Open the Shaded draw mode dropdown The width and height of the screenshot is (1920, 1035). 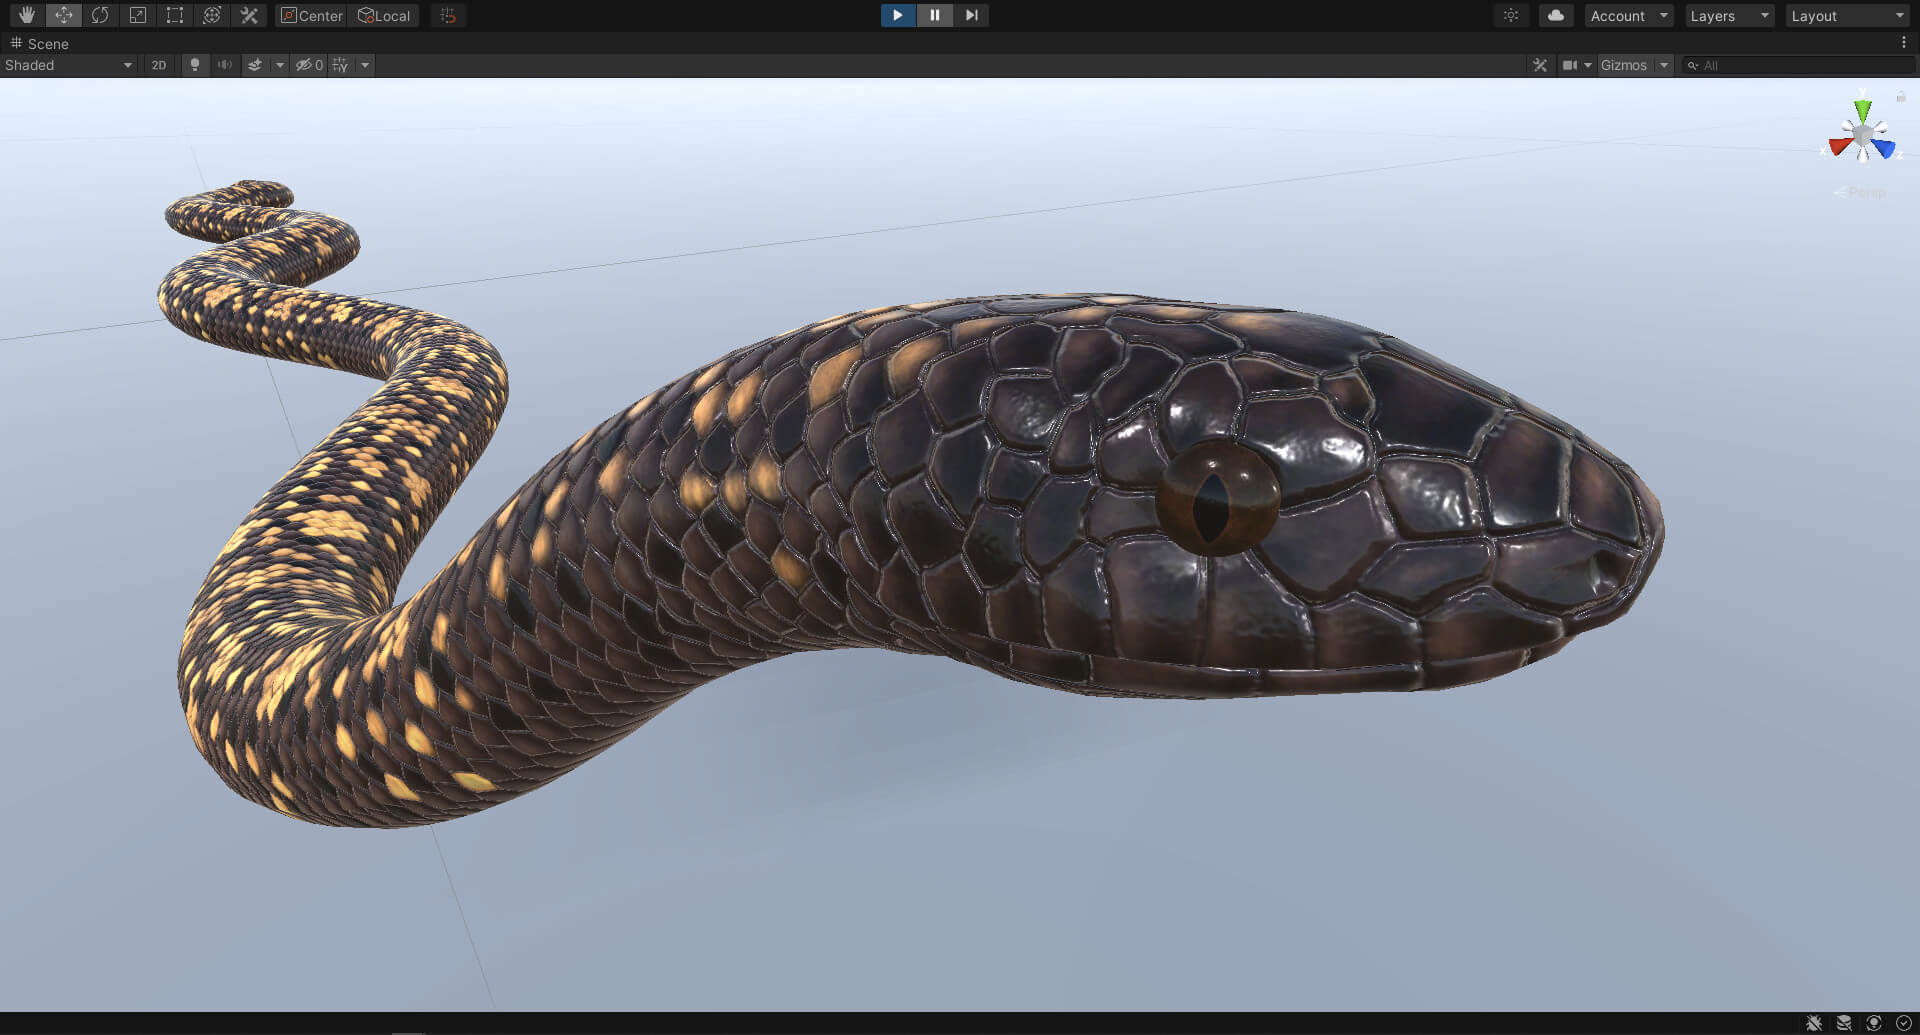tap(68, 65)
